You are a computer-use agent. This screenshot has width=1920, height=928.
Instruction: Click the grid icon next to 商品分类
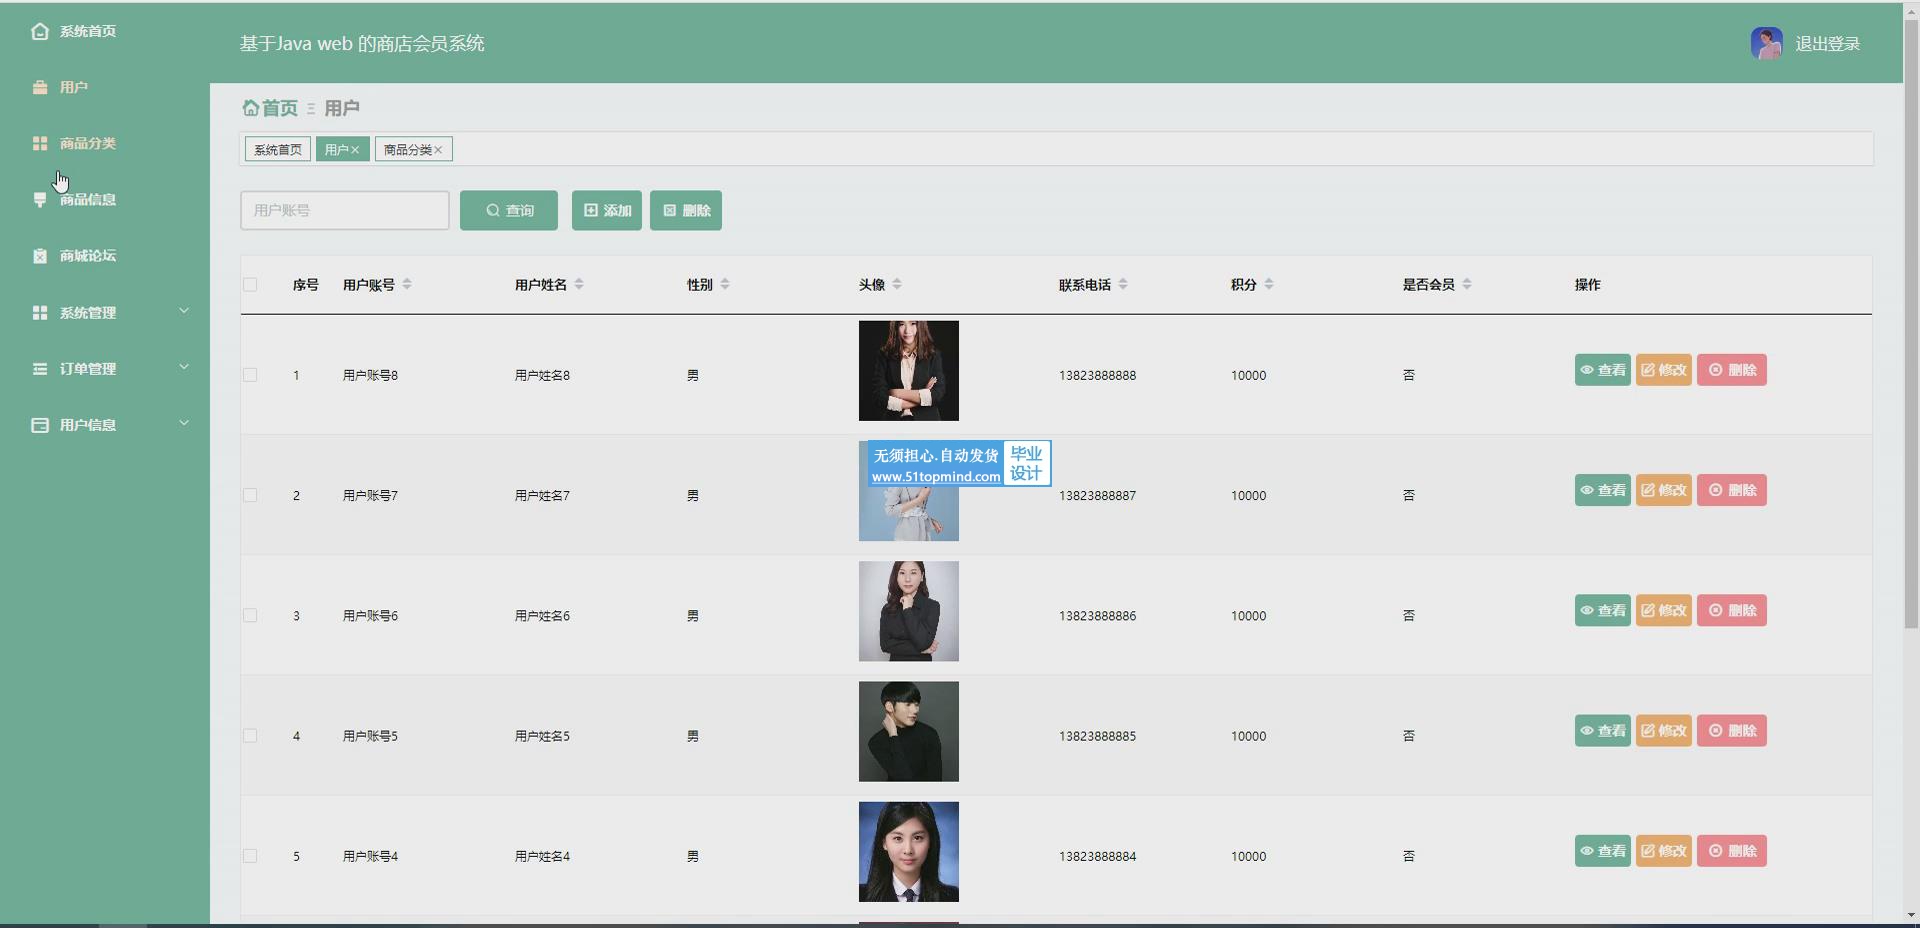click(40, 143)
